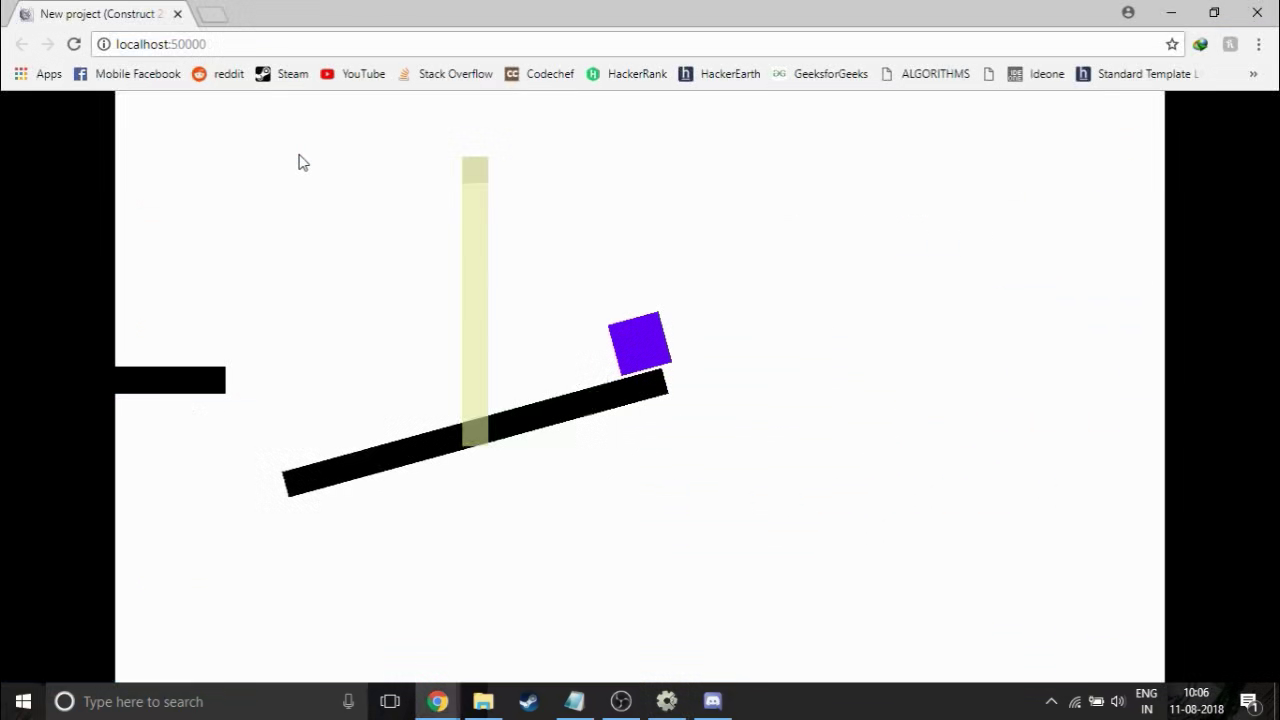Image resolution: width=1280 pixels, height=720 pixels.
Task: Expand the bookmarks overflow chevron
Action: (1253, 74)
